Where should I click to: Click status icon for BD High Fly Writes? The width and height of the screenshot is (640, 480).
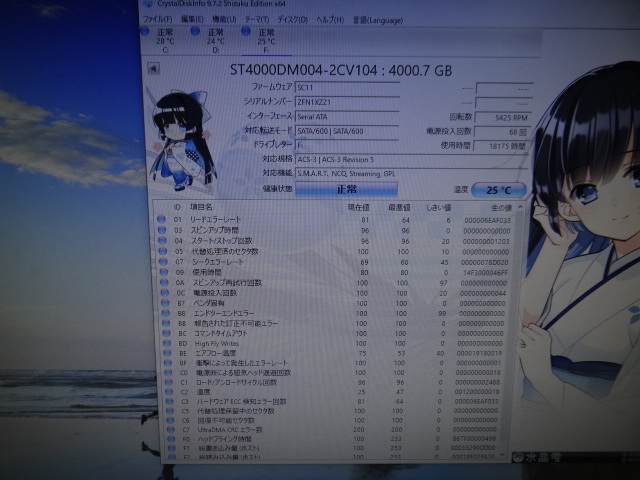coord(167,343)
